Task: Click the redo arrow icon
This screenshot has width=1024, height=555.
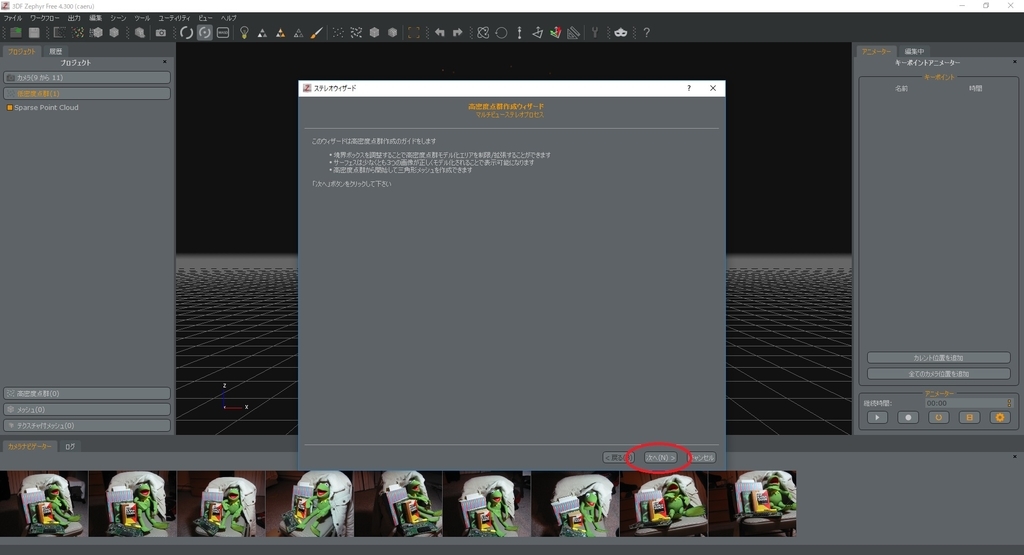Action: (x=457, y=33)
